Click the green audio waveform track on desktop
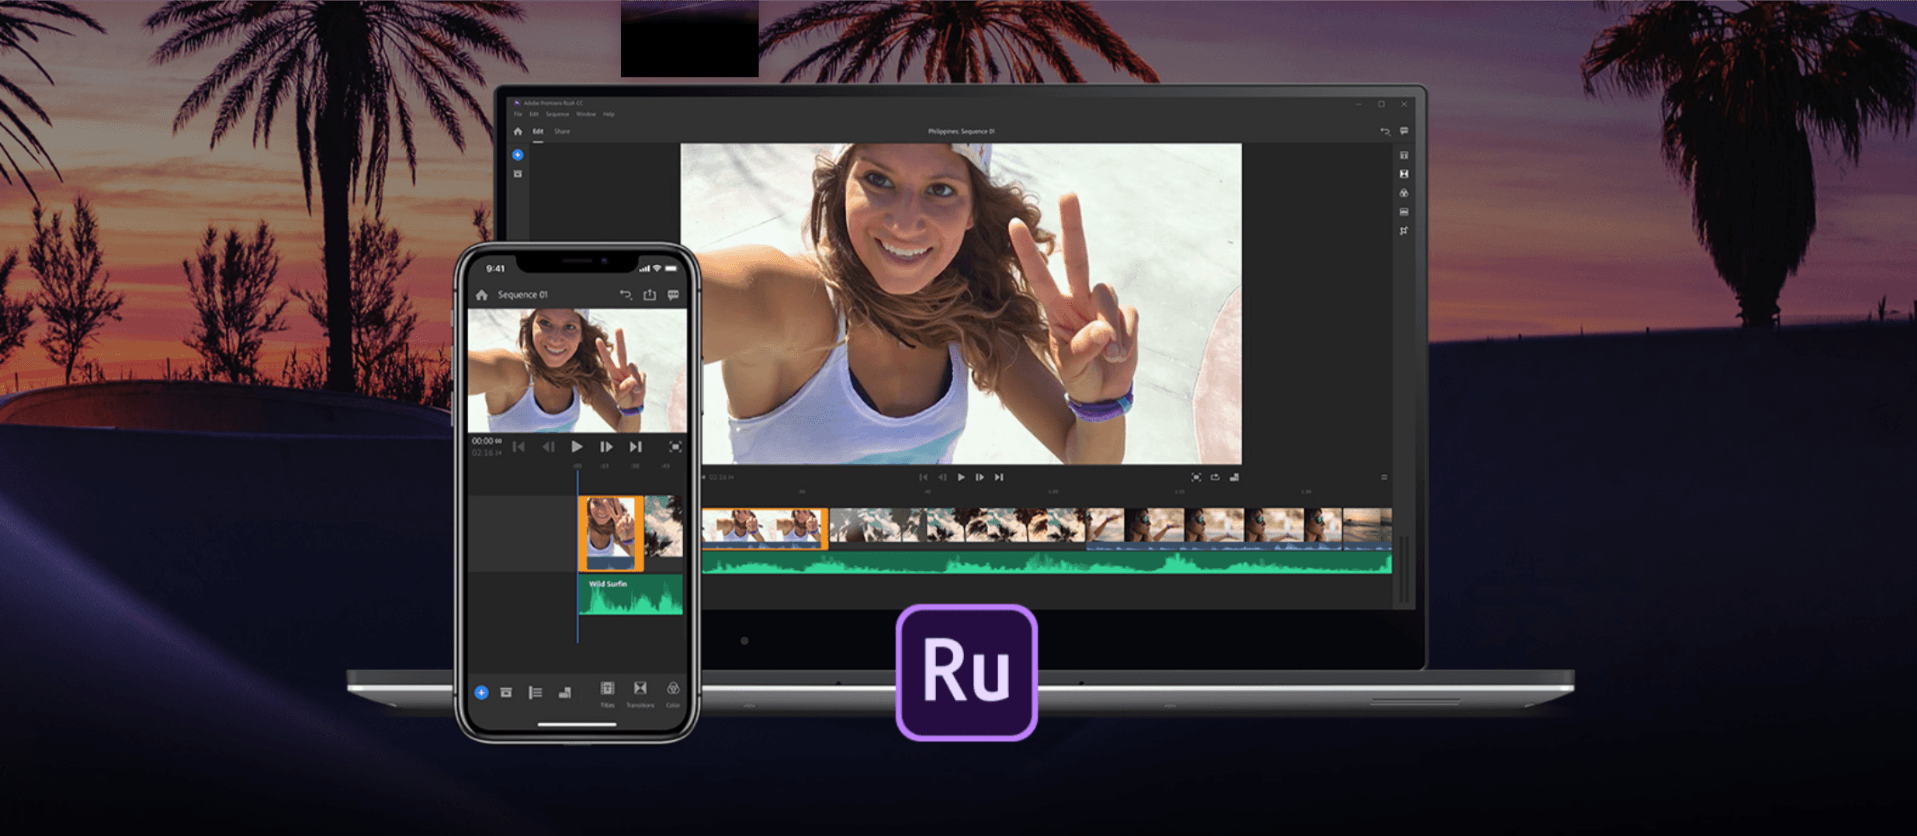 click(1047, 563)
